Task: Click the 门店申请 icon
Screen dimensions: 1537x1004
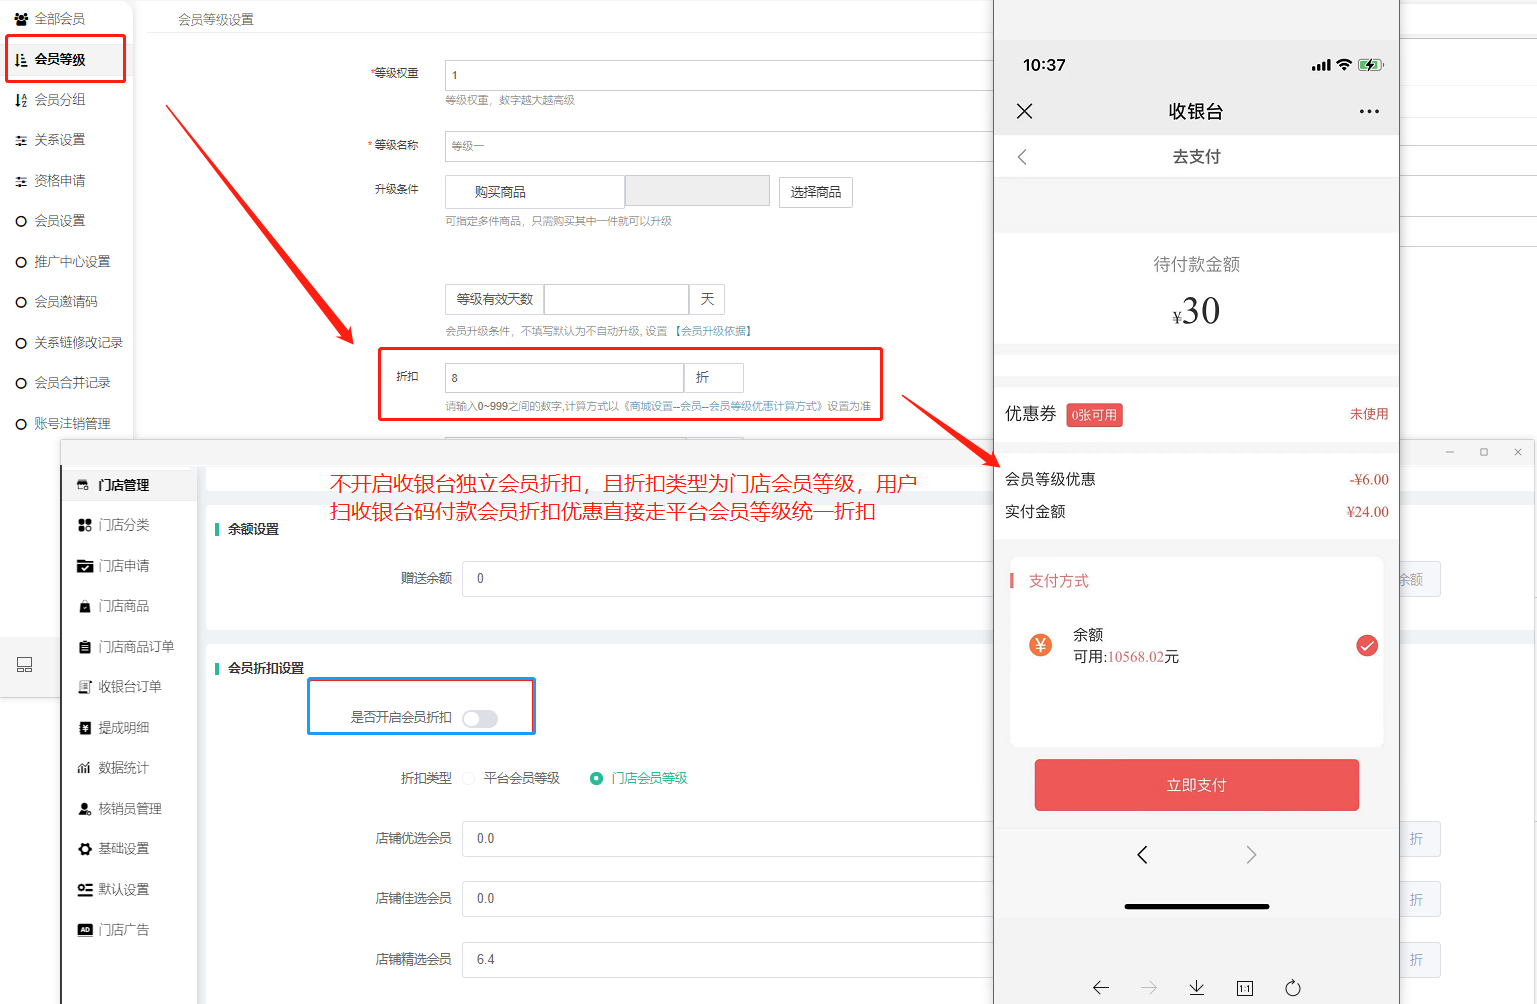Action: click(85, 566)
